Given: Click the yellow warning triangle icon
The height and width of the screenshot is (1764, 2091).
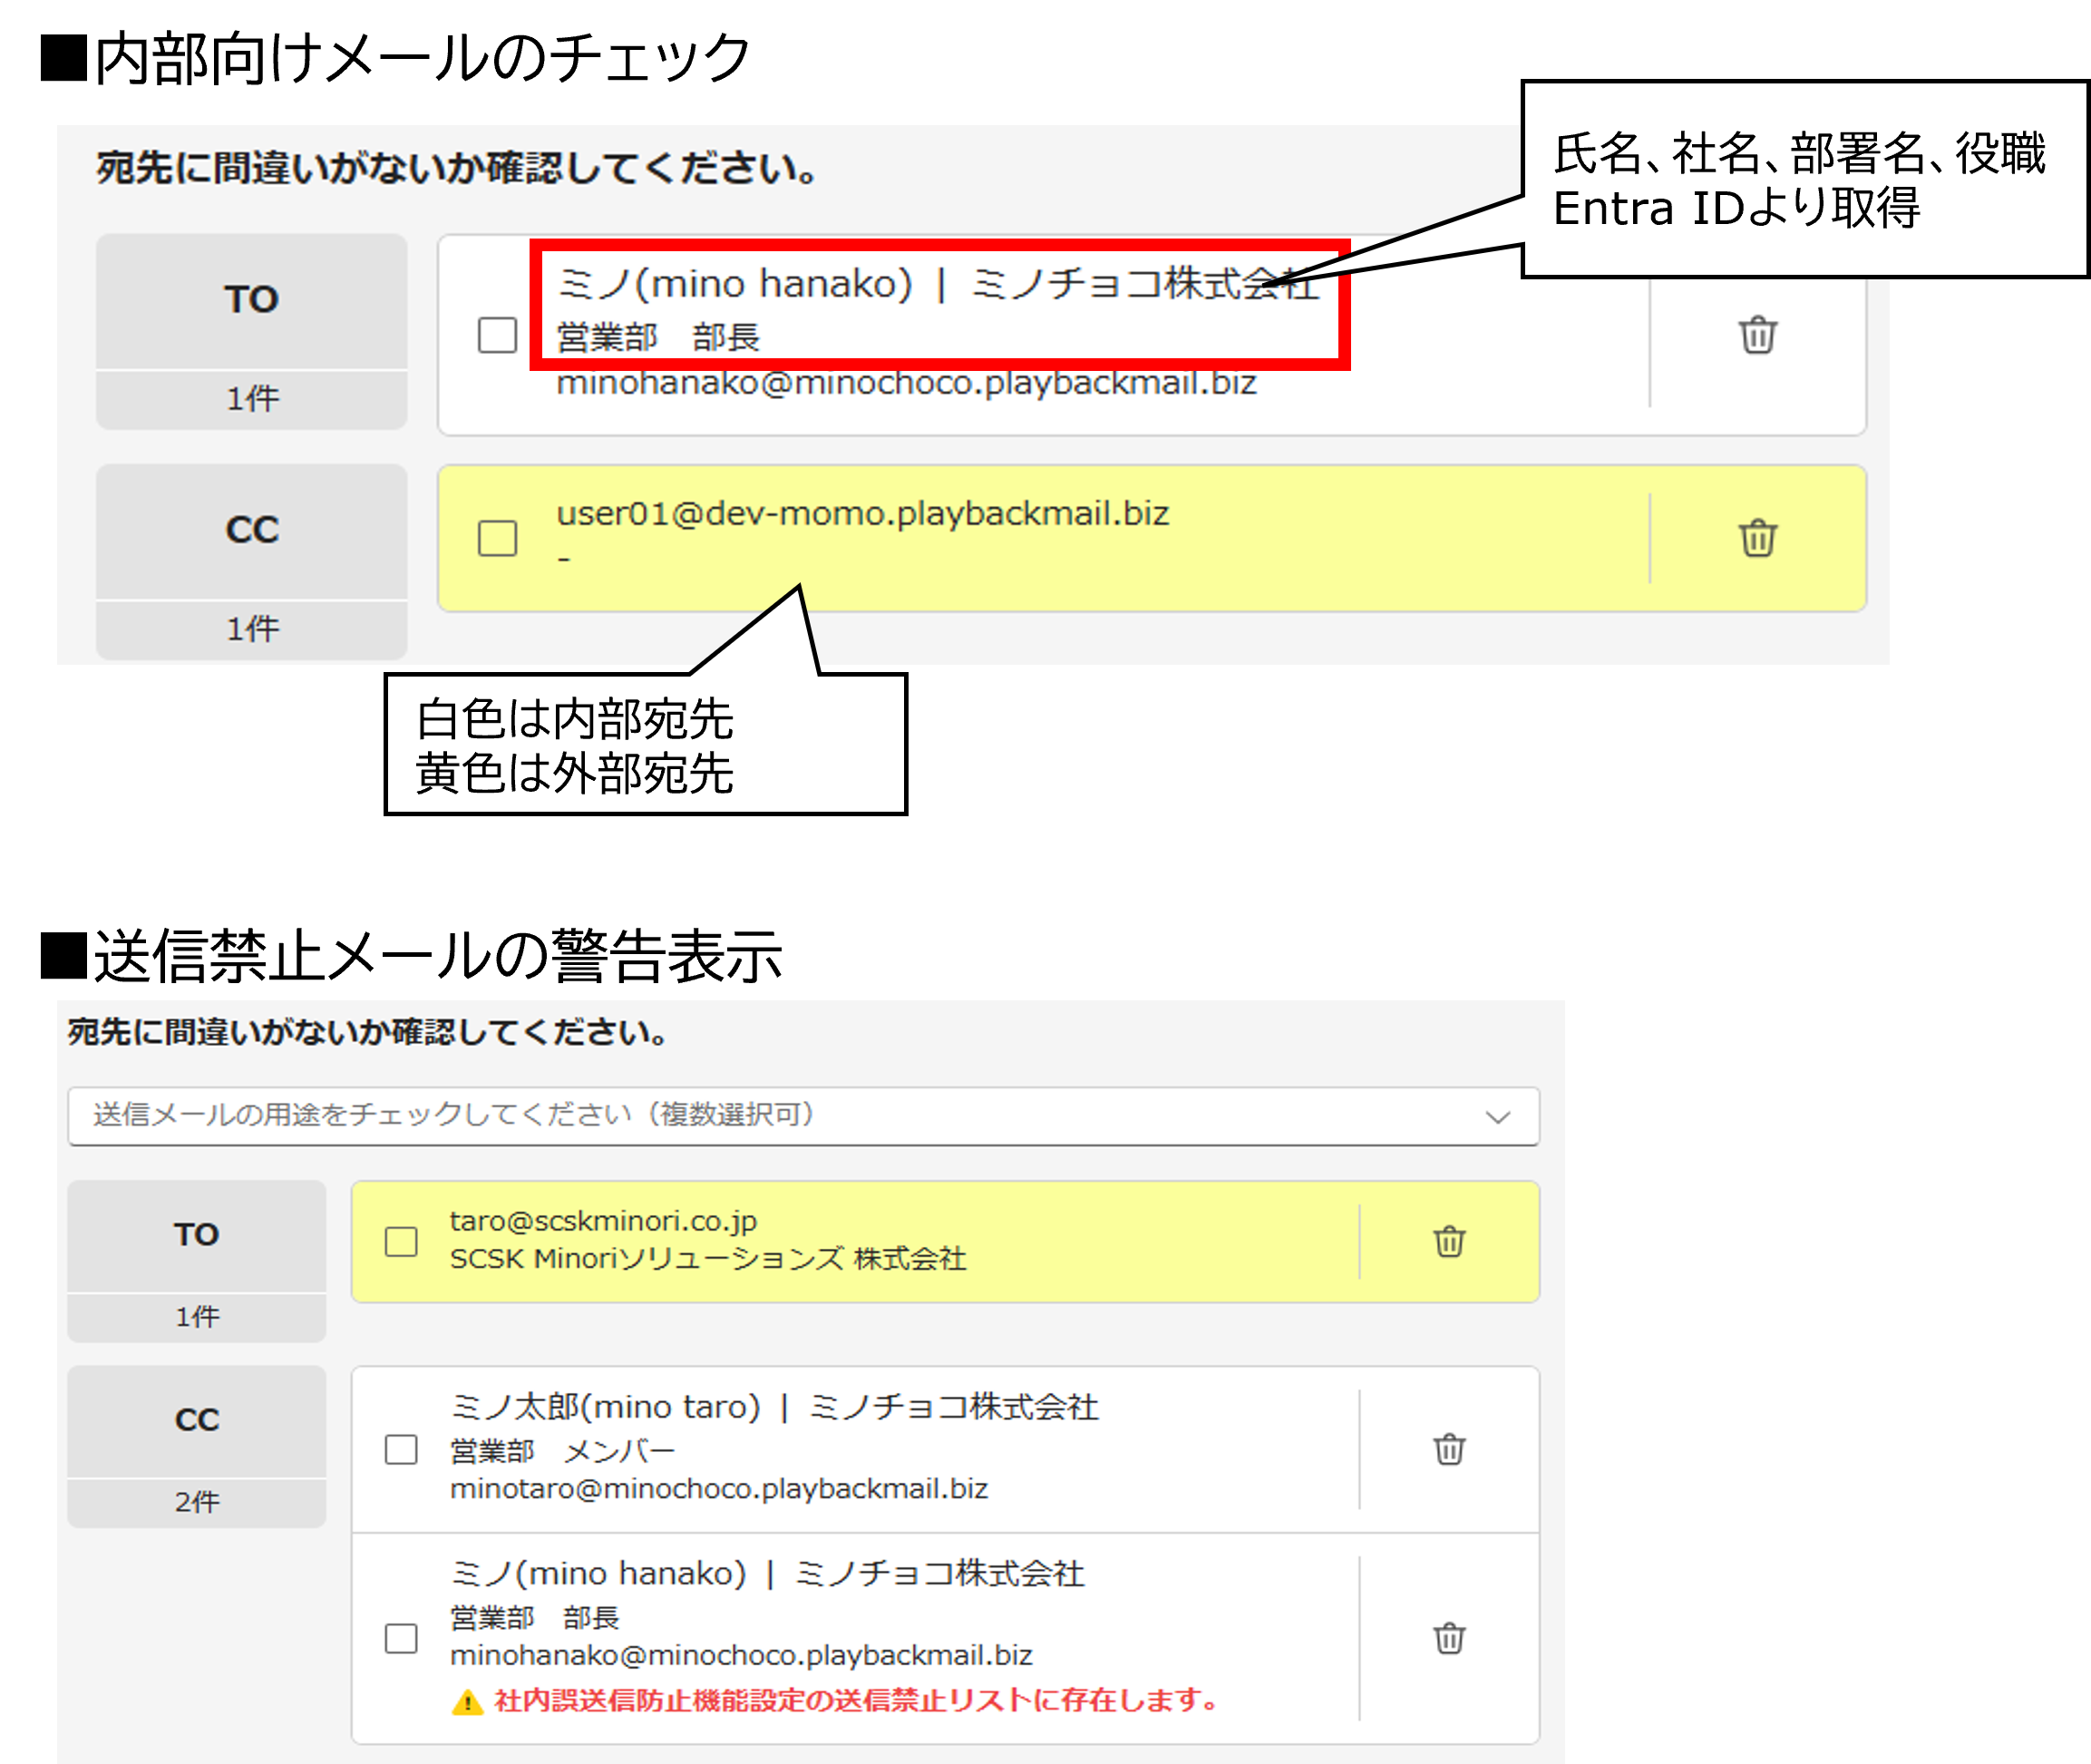Looking at the screenshot, I should (467, 1701).
